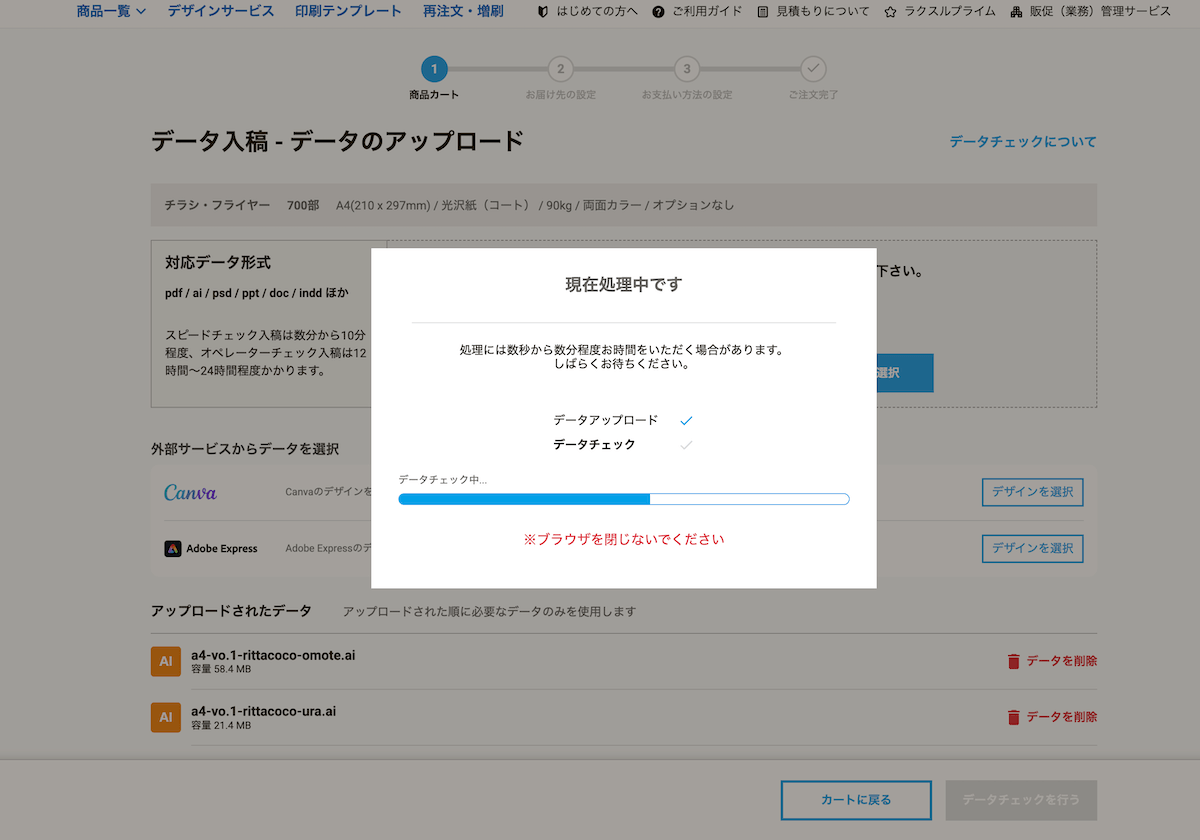Click the 見積もりについて document icon
The image size is (1200, 840).
pyautogui.click(x=764, y=12)
